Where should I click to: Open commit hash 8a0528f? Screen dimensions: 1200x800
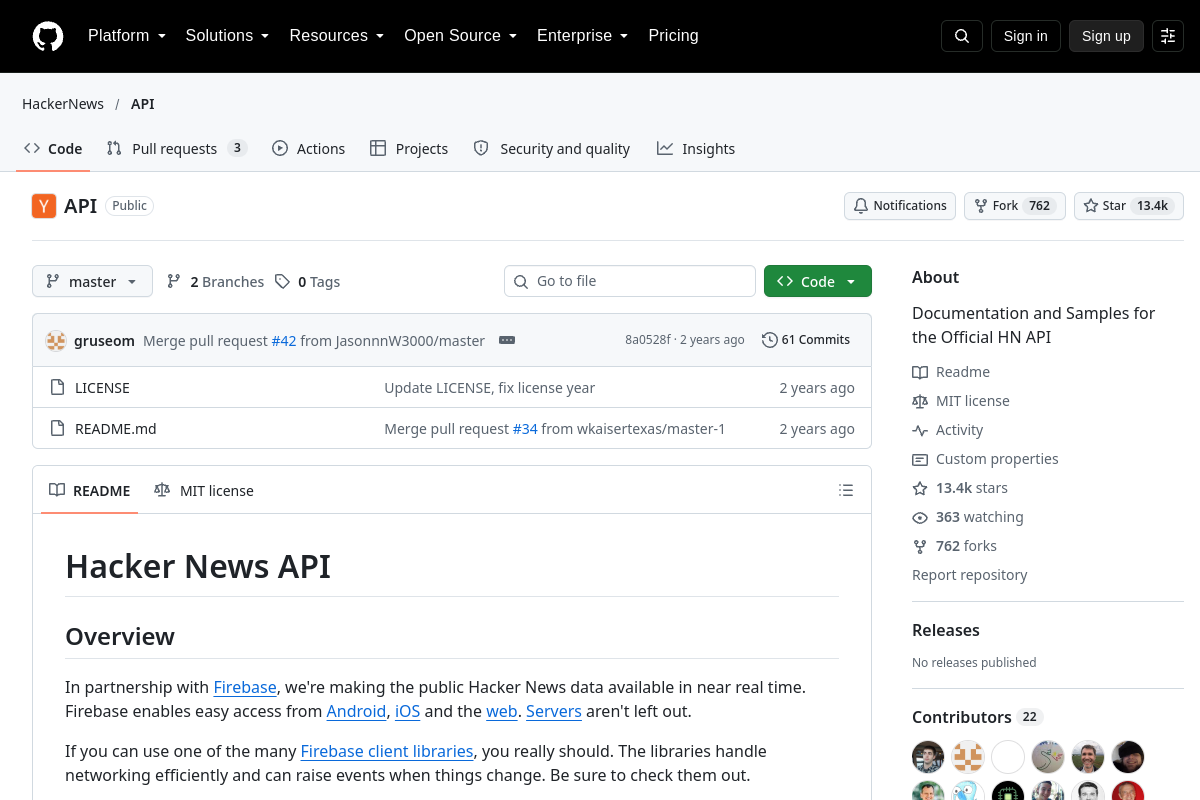648,340
